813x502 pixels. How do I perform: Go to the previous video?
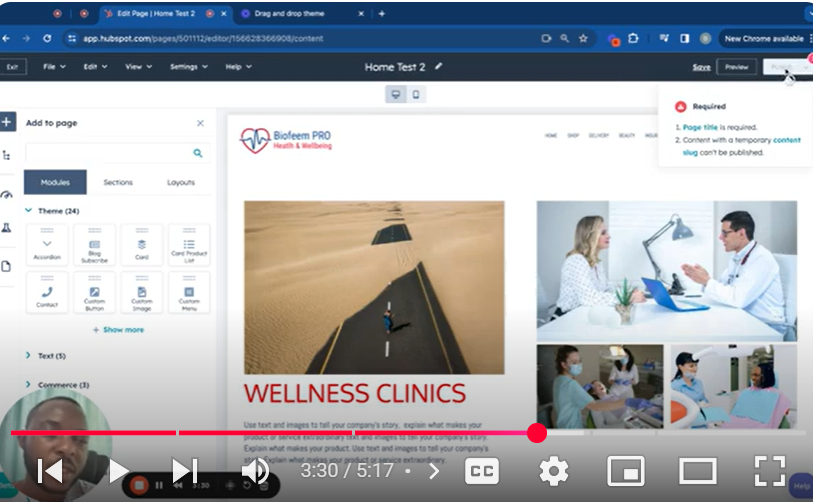point(50,471)
